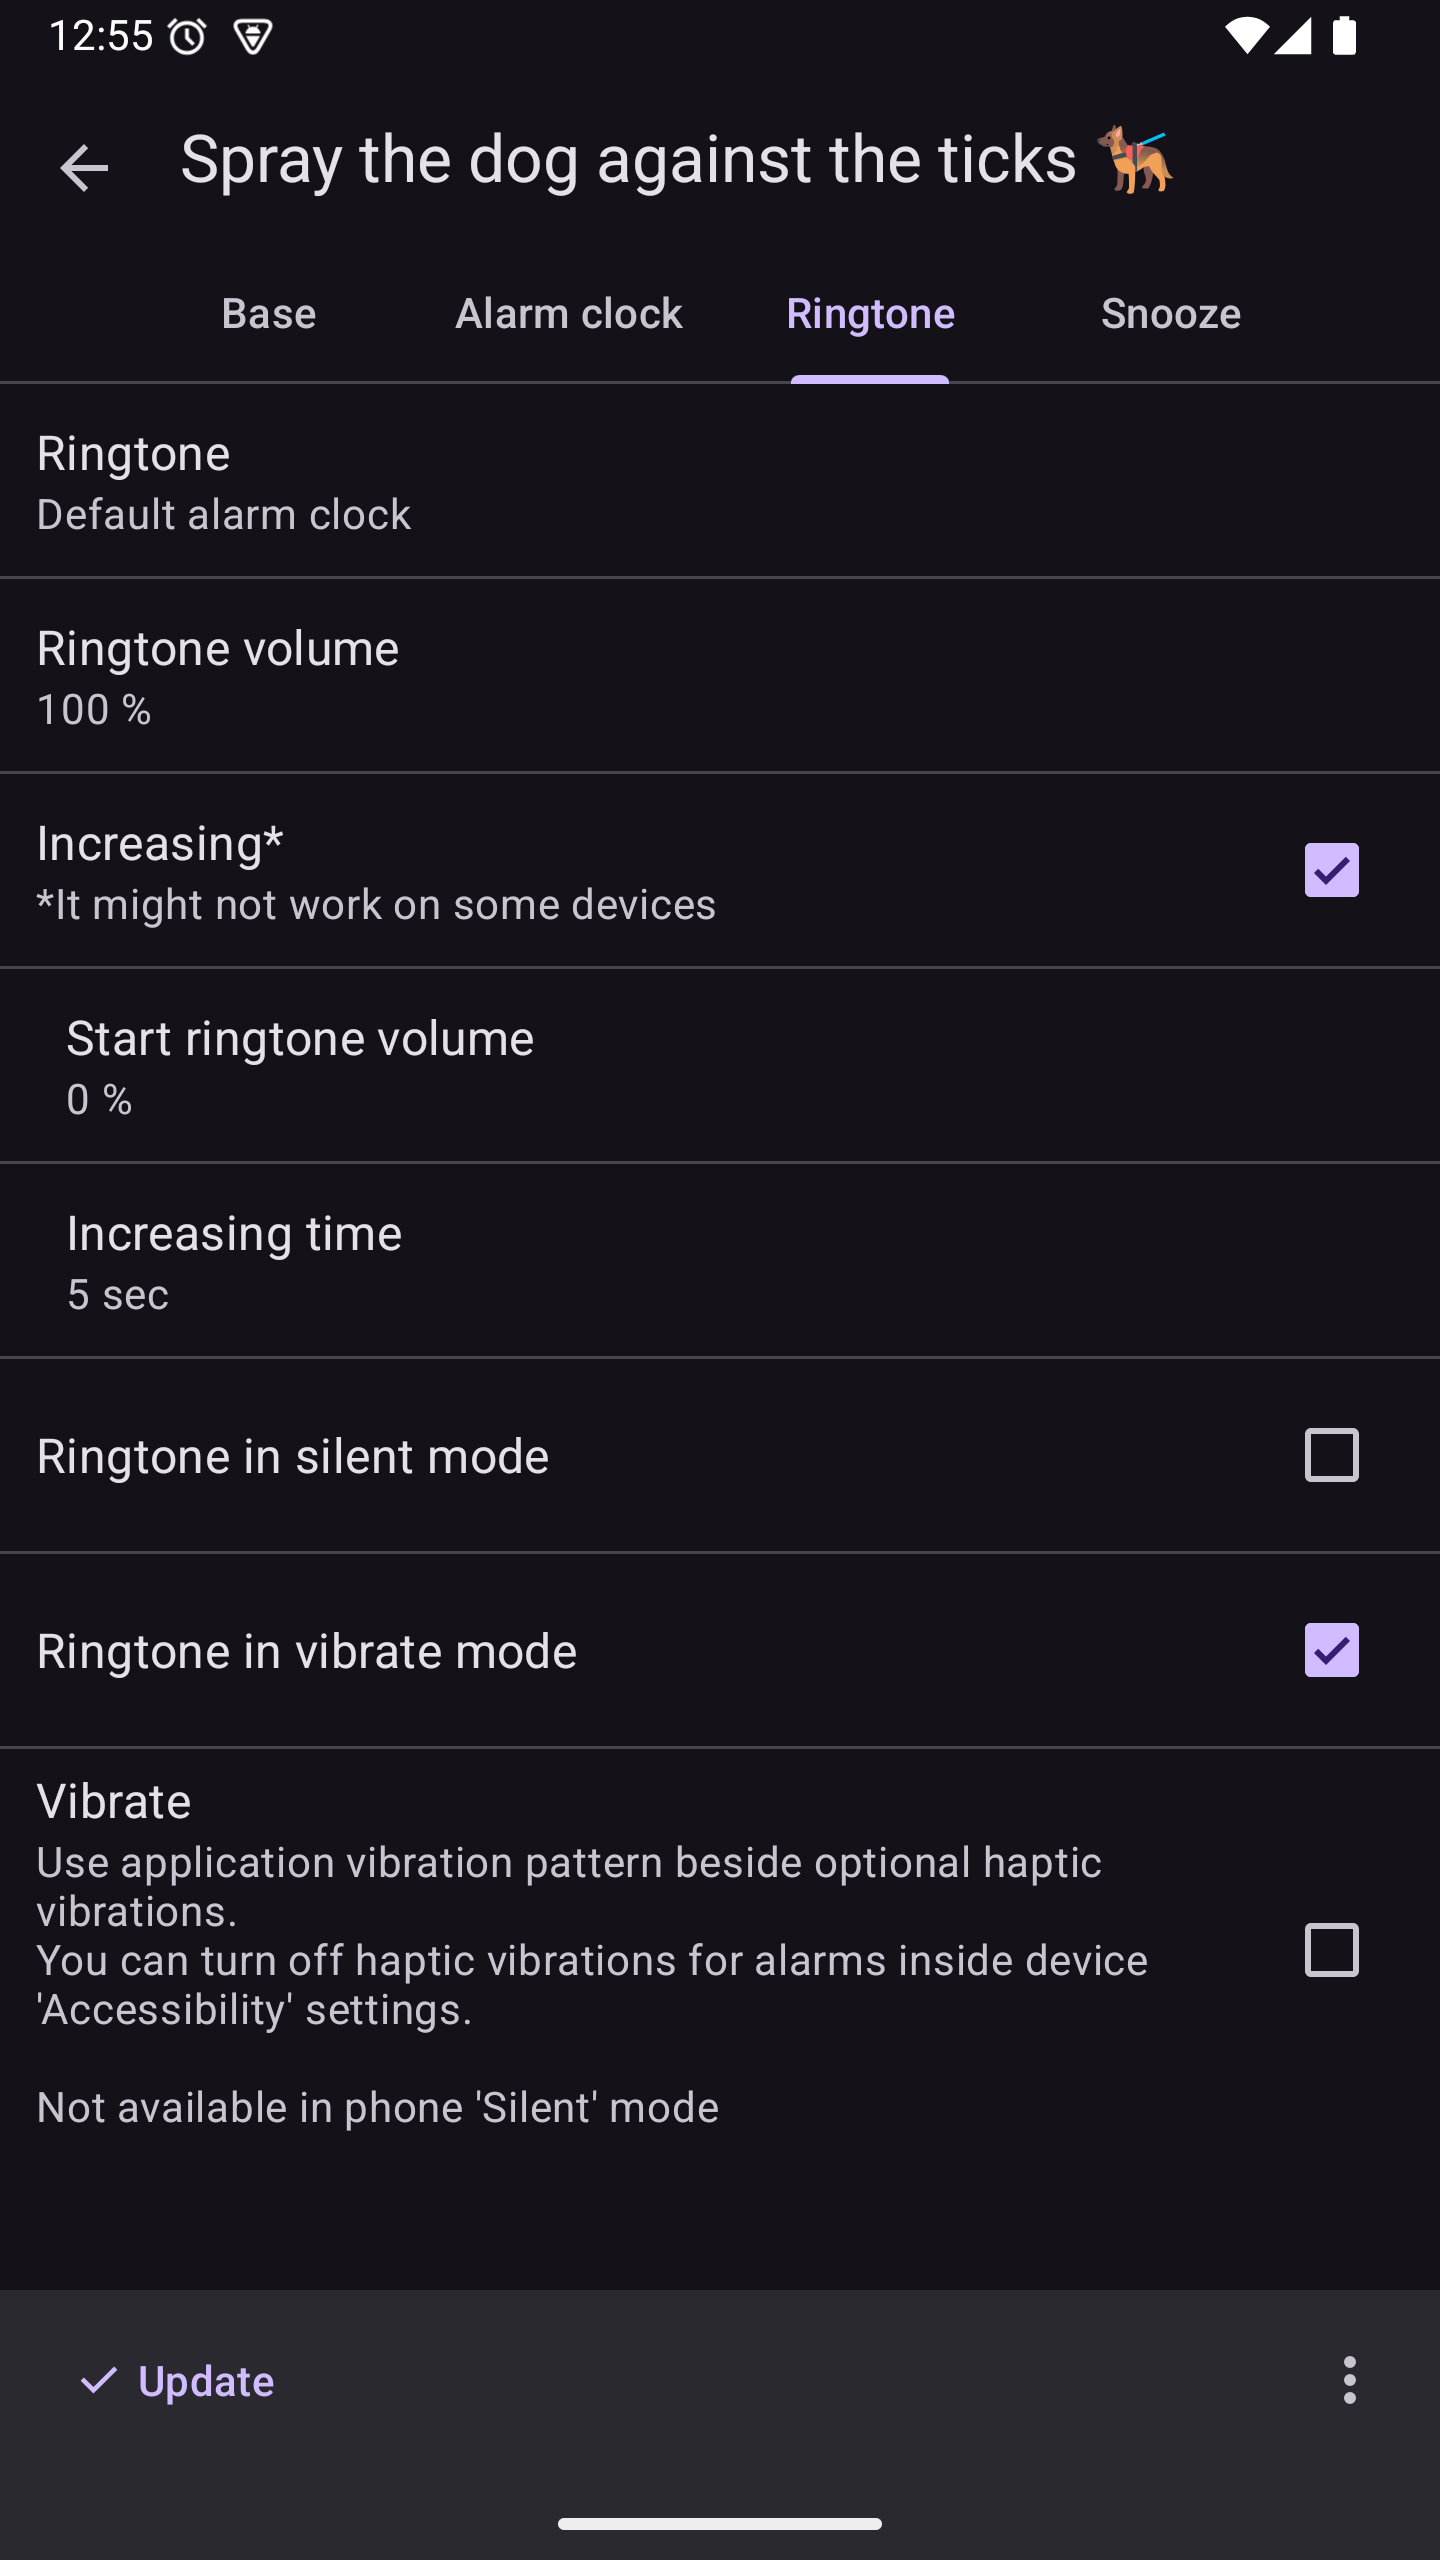Tap the alarm icon in status bar
Screen dimensions: 1440x2560
[187, 38]
